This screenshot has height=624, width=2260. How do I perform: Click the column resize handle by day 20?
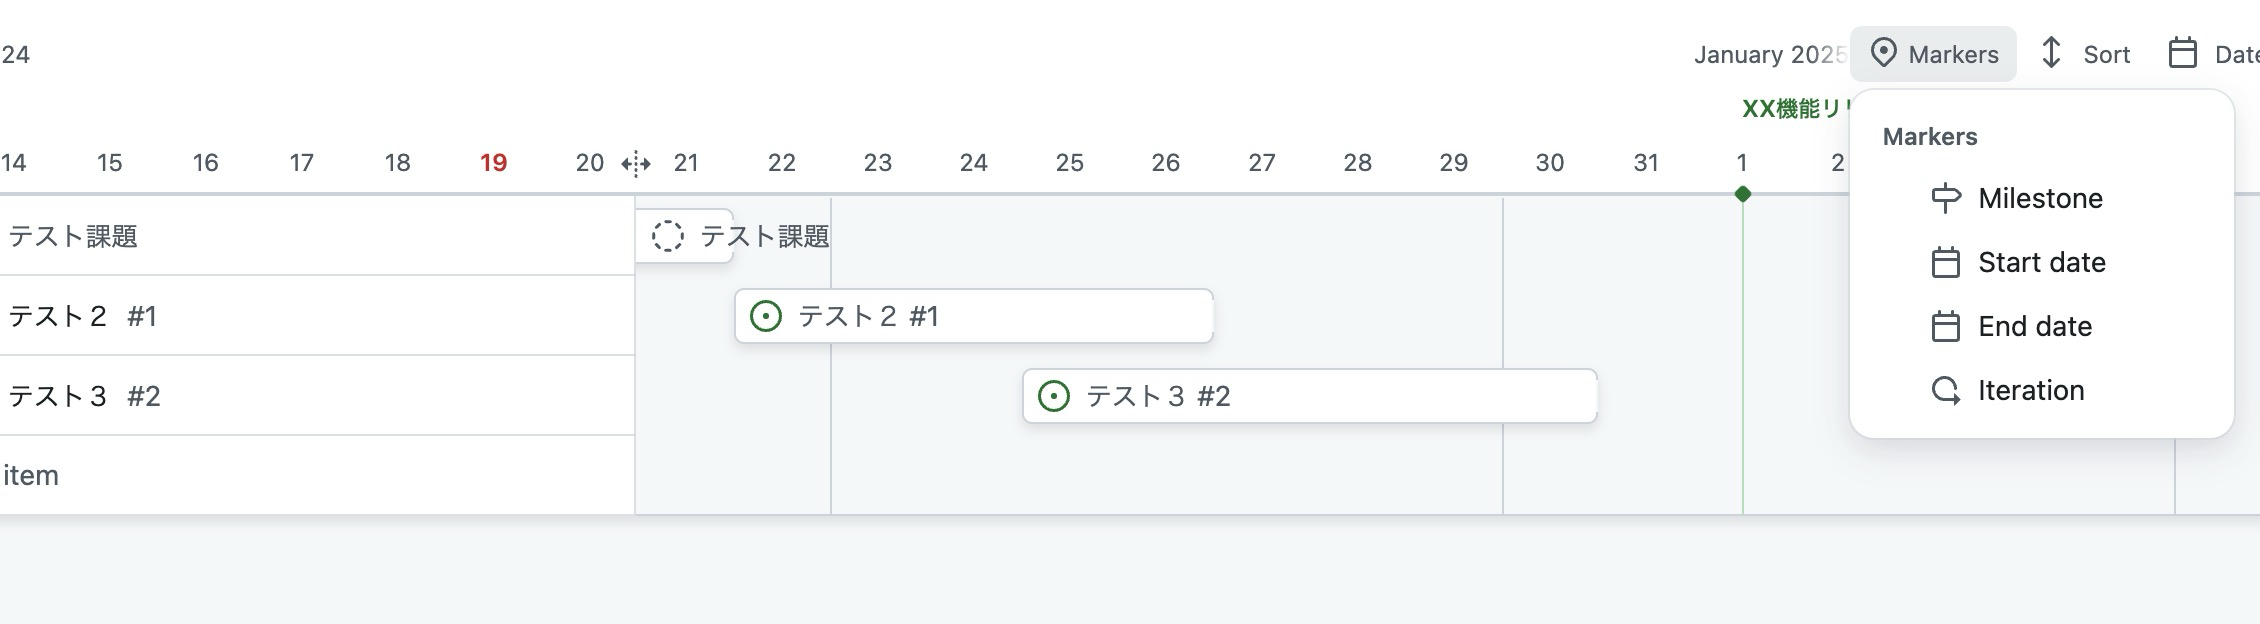coord(636,163)
